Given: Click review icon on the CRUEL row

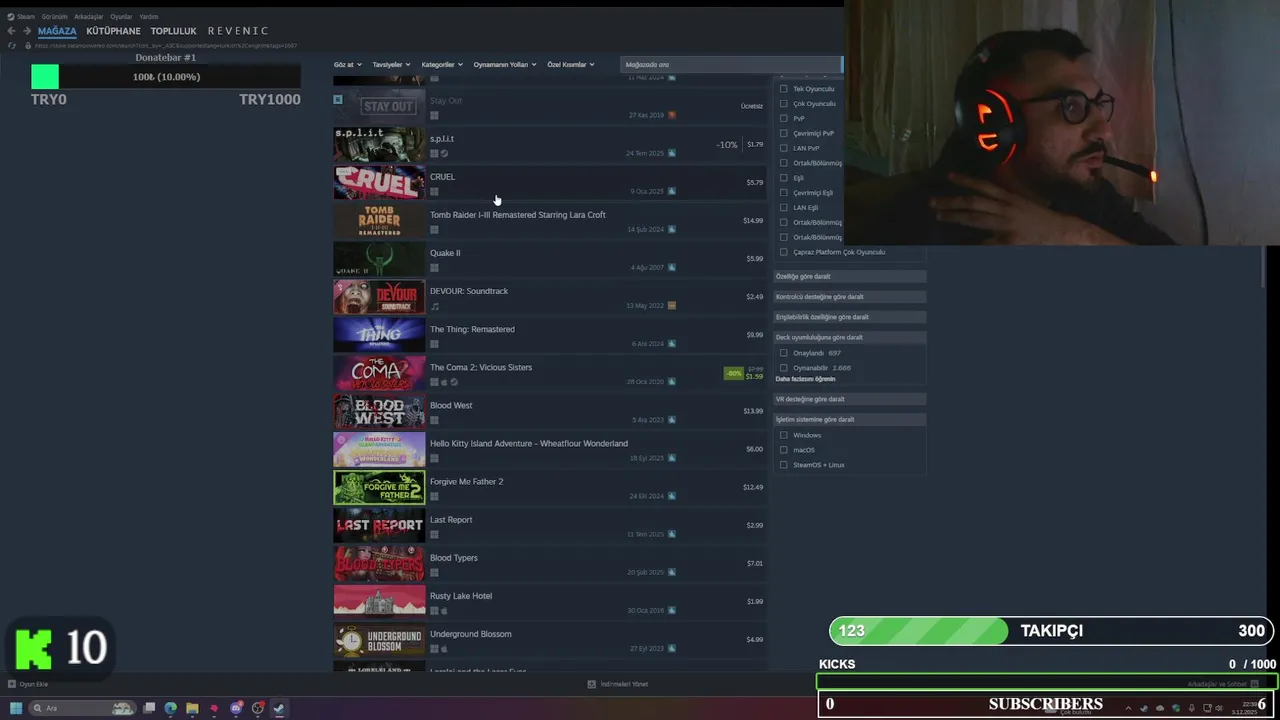Looking at the screenshot, I should click(x=672, y=191).
